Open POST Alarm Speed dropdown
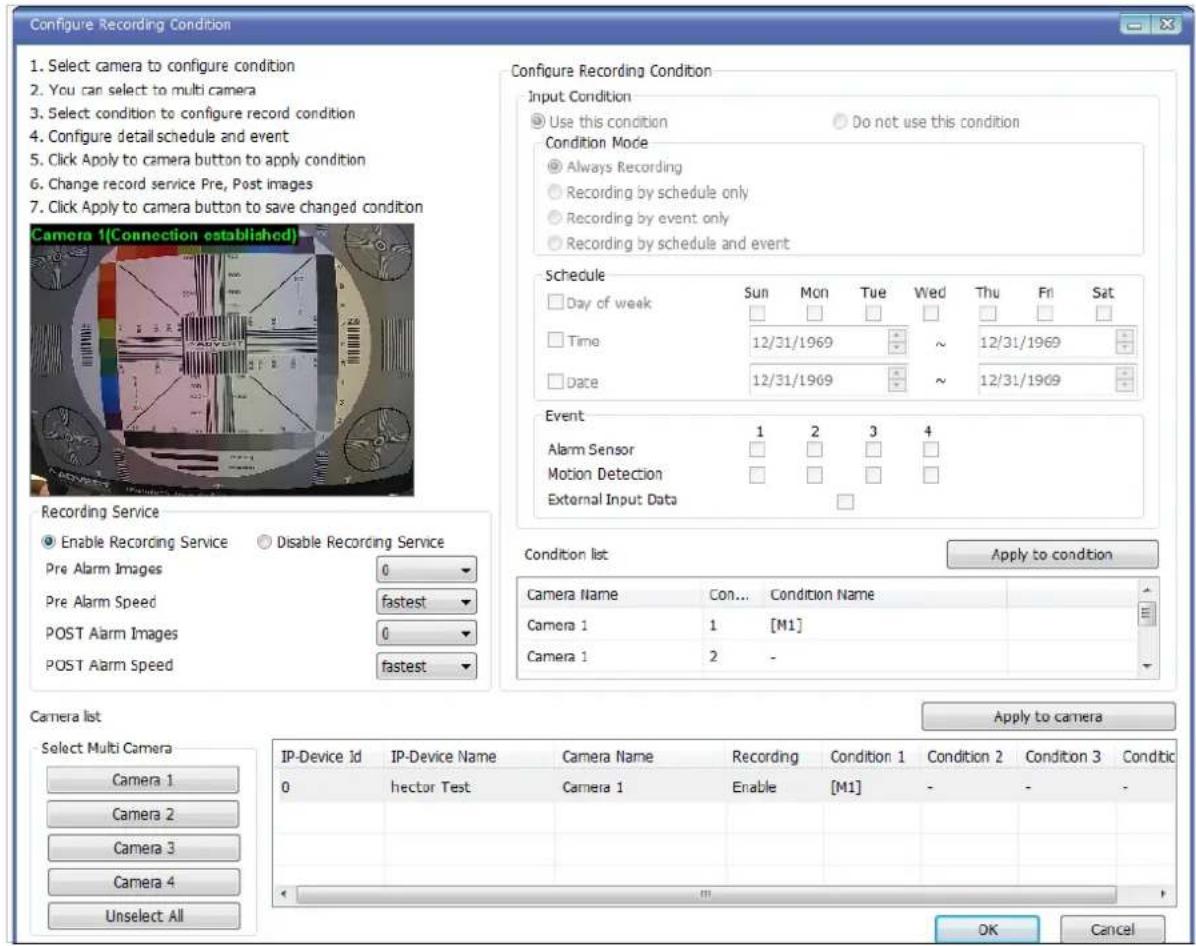 point(426,666)
